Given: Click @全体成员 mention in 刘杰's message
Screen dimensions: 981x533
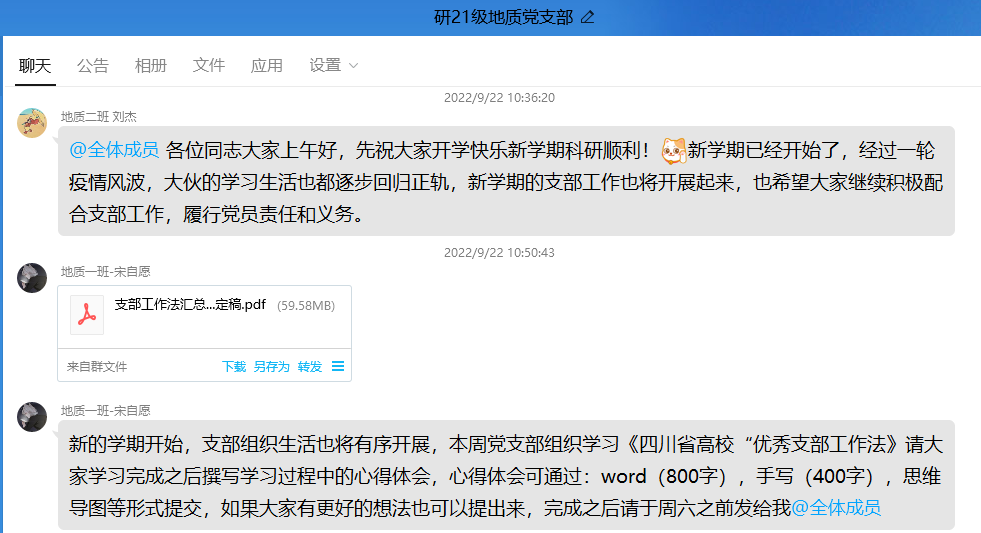Looking at the screenshot, I should pos(114,151).
